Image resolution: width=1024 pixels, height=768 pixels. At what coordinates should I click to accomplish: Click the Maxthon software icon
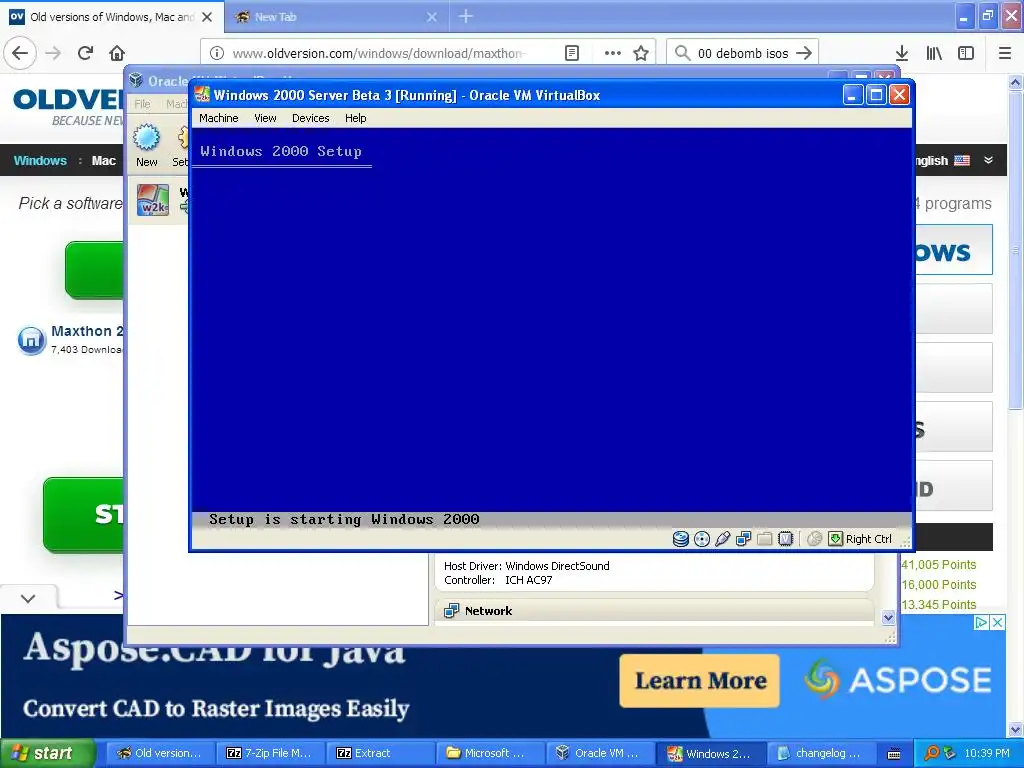(31, 340)
